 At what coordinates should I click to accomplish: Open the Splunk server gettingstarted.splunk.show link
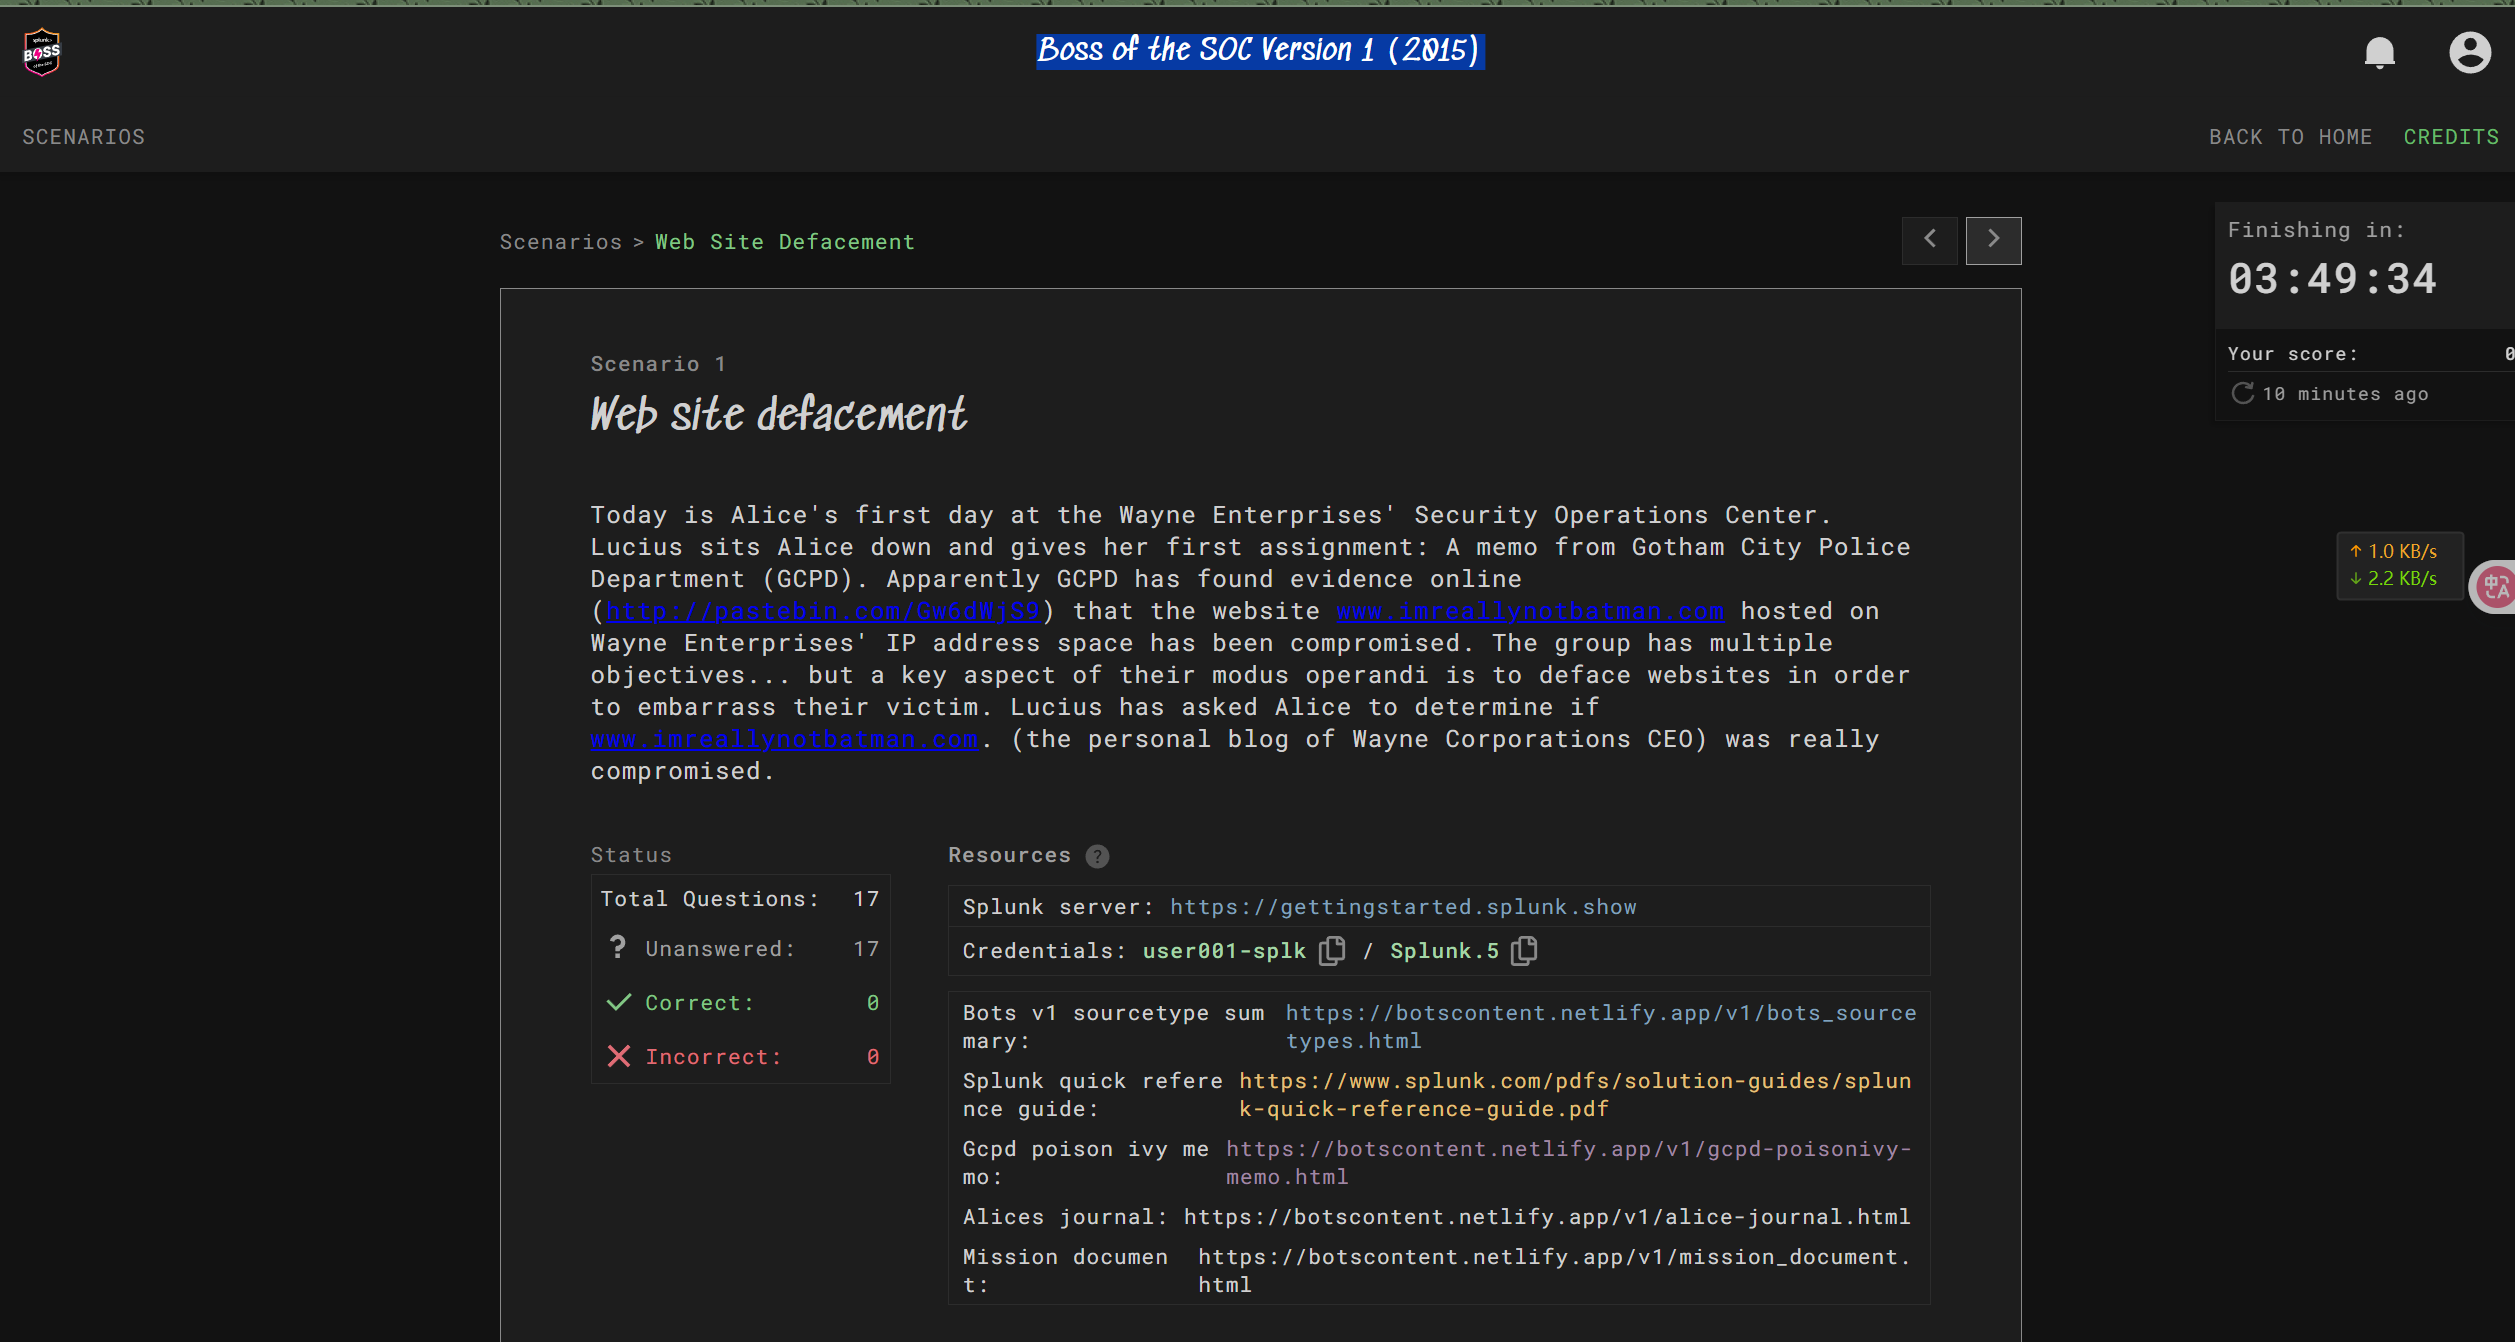click(1403, 907)
